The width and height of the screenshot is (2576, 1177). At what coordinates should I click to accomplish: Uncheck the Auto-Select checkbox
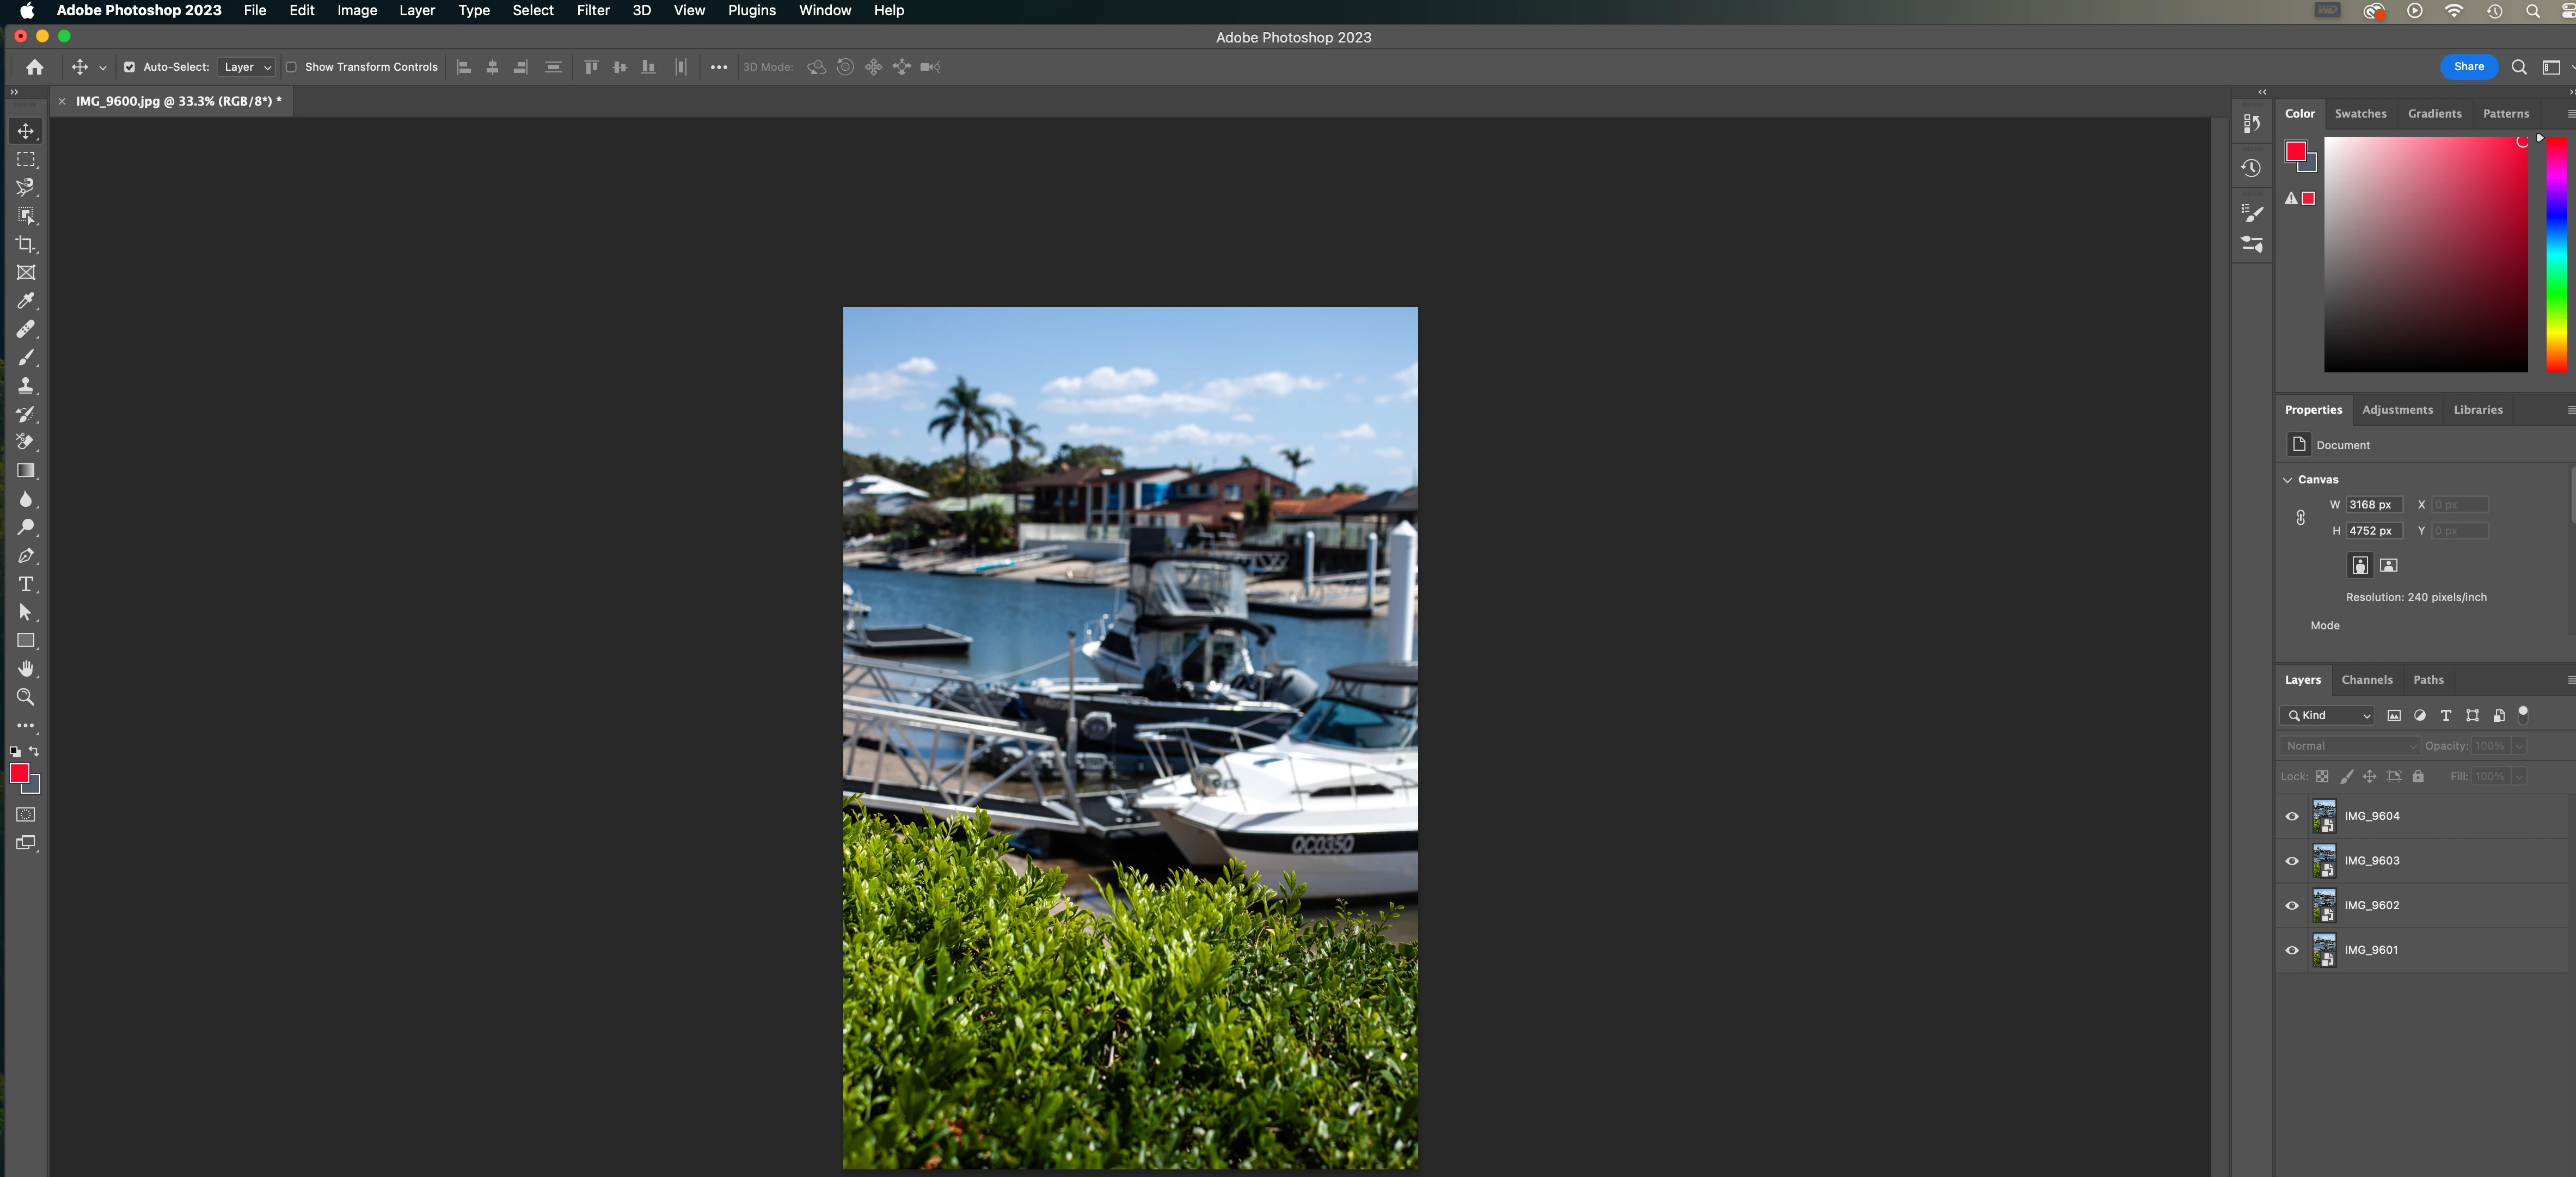[129, 67]
